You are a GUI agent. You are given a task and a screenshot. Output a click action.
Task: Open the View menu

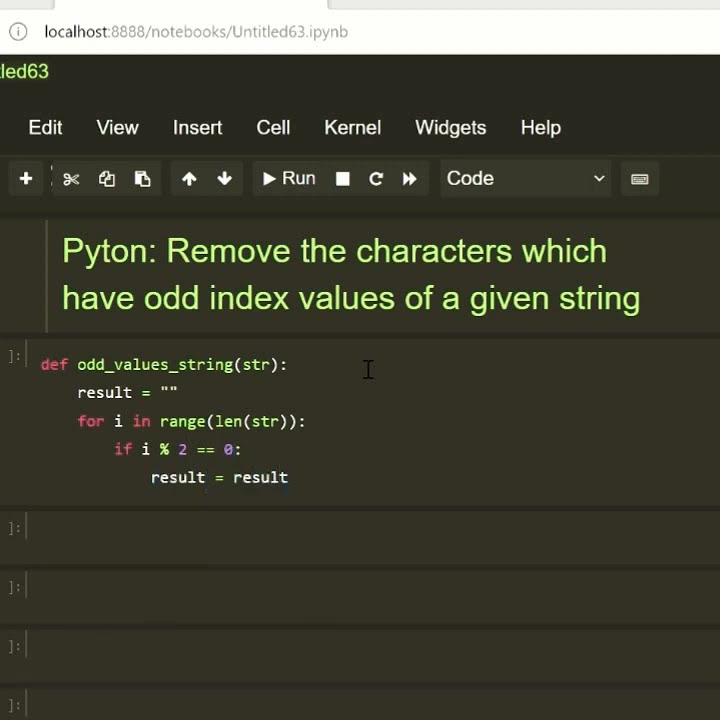pos(117,127)
